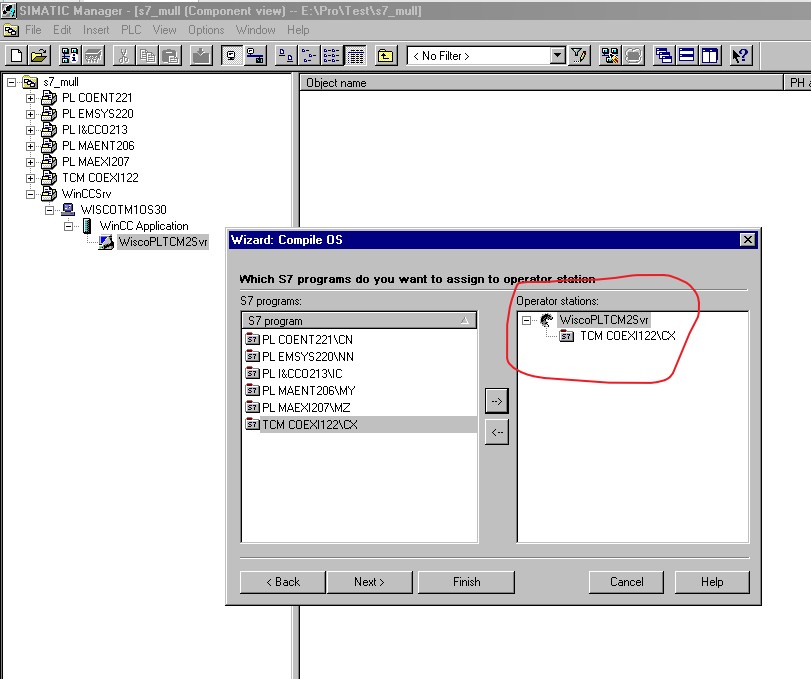This screenshot has height=679, width=811.
Task: Switch to Details view icon
Action: 355,55
